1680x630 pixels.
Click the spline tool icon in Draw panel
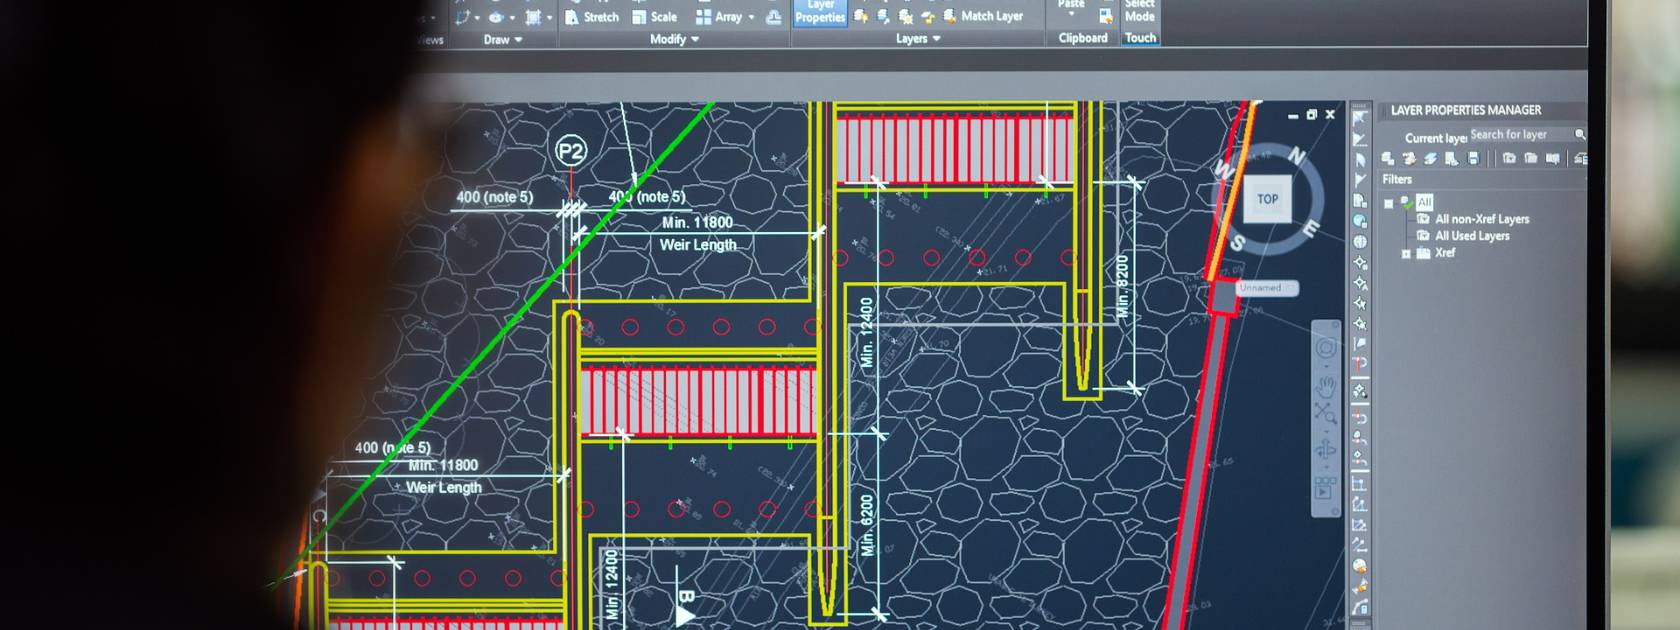click(x=462, y=17)
